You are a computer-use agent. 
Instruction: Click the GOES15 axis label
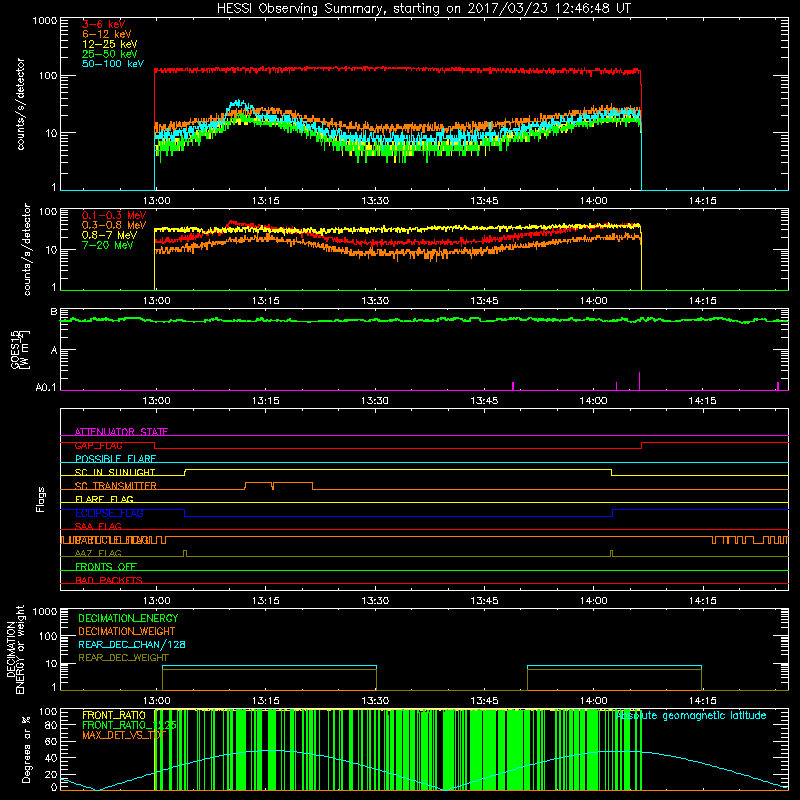point(20,349)
